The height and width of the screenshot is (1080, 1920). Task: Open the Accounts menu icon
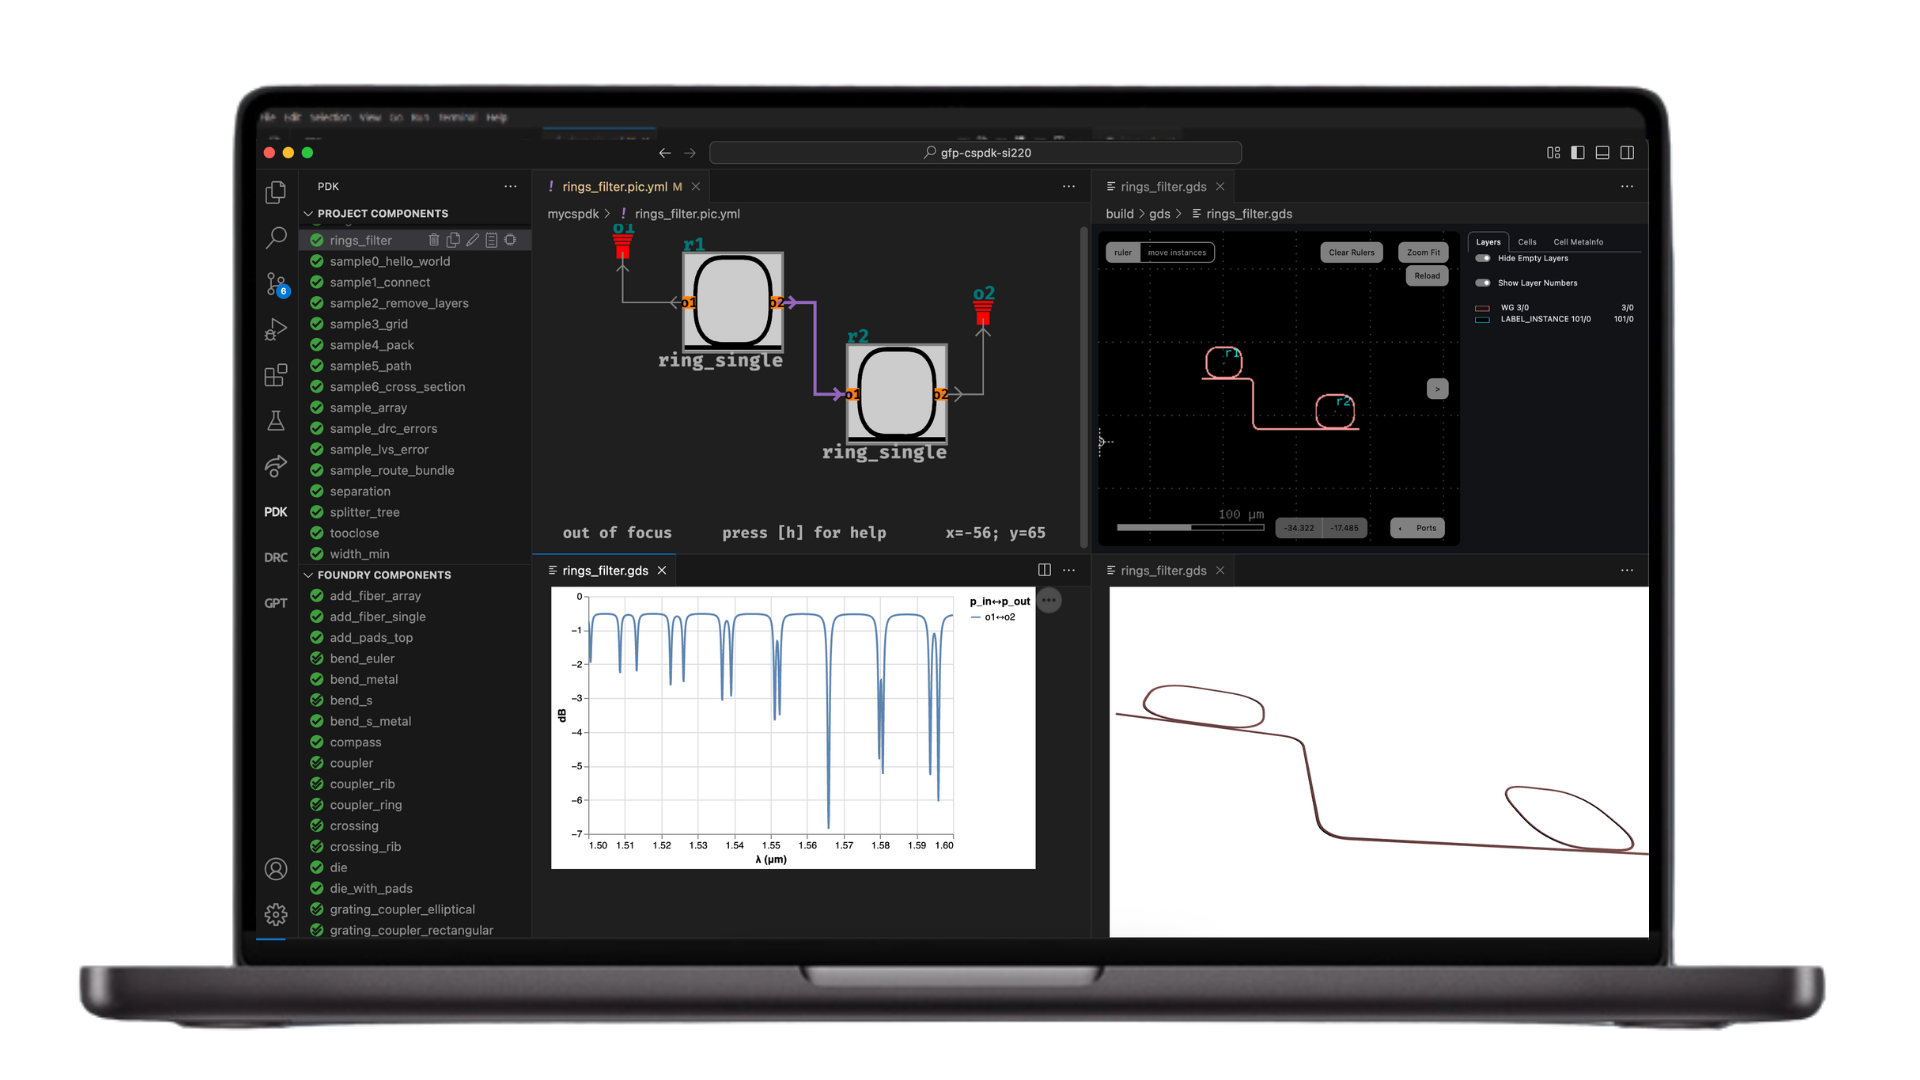(276, 869)
